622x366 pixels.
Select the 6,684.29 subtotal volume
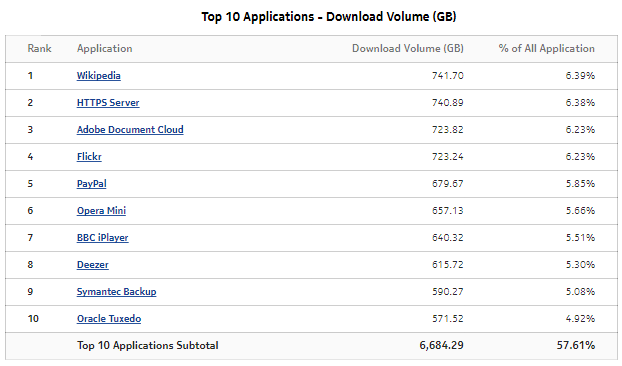(x=441, y=345)
